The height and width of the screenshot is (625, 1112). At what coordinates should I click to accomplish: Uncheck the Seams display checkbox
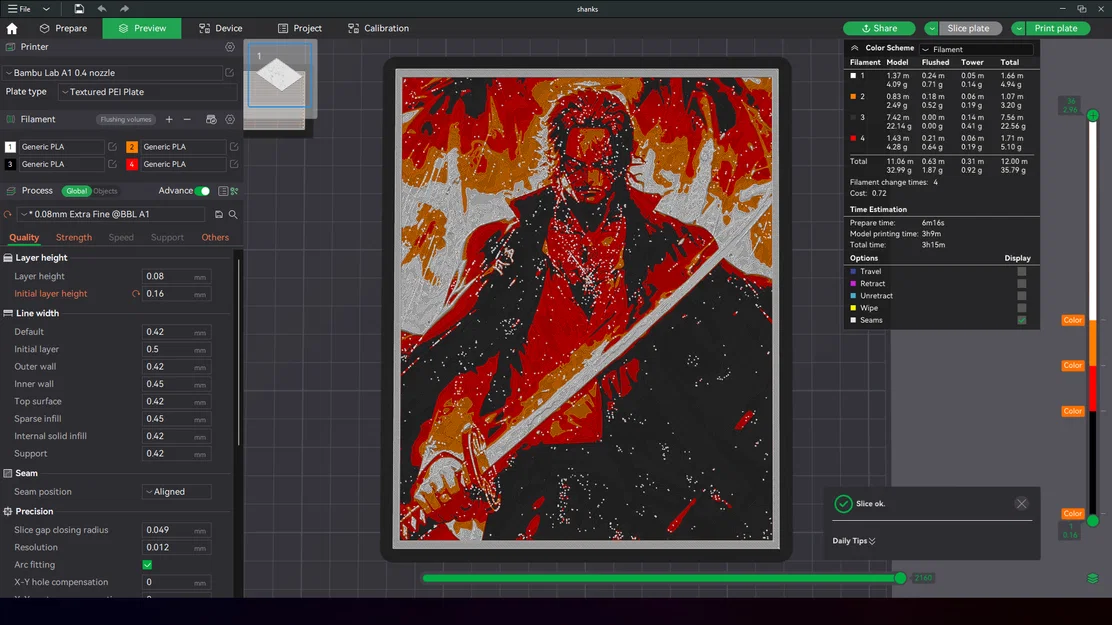pos(1022,320)
